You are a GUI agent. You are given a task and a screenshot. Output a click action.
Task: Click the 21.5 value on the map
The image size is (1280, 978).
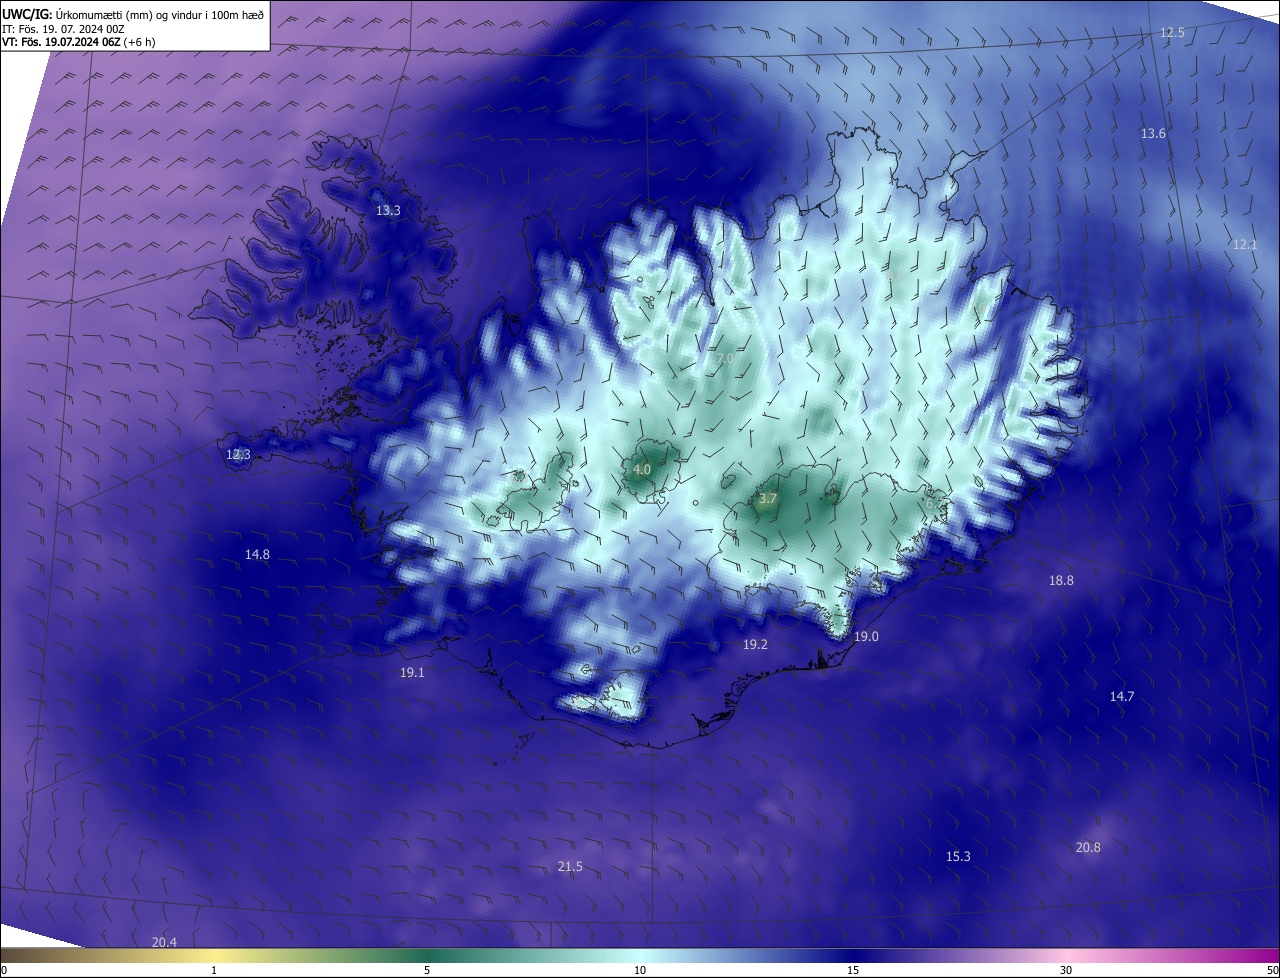[x=570, y=867]
